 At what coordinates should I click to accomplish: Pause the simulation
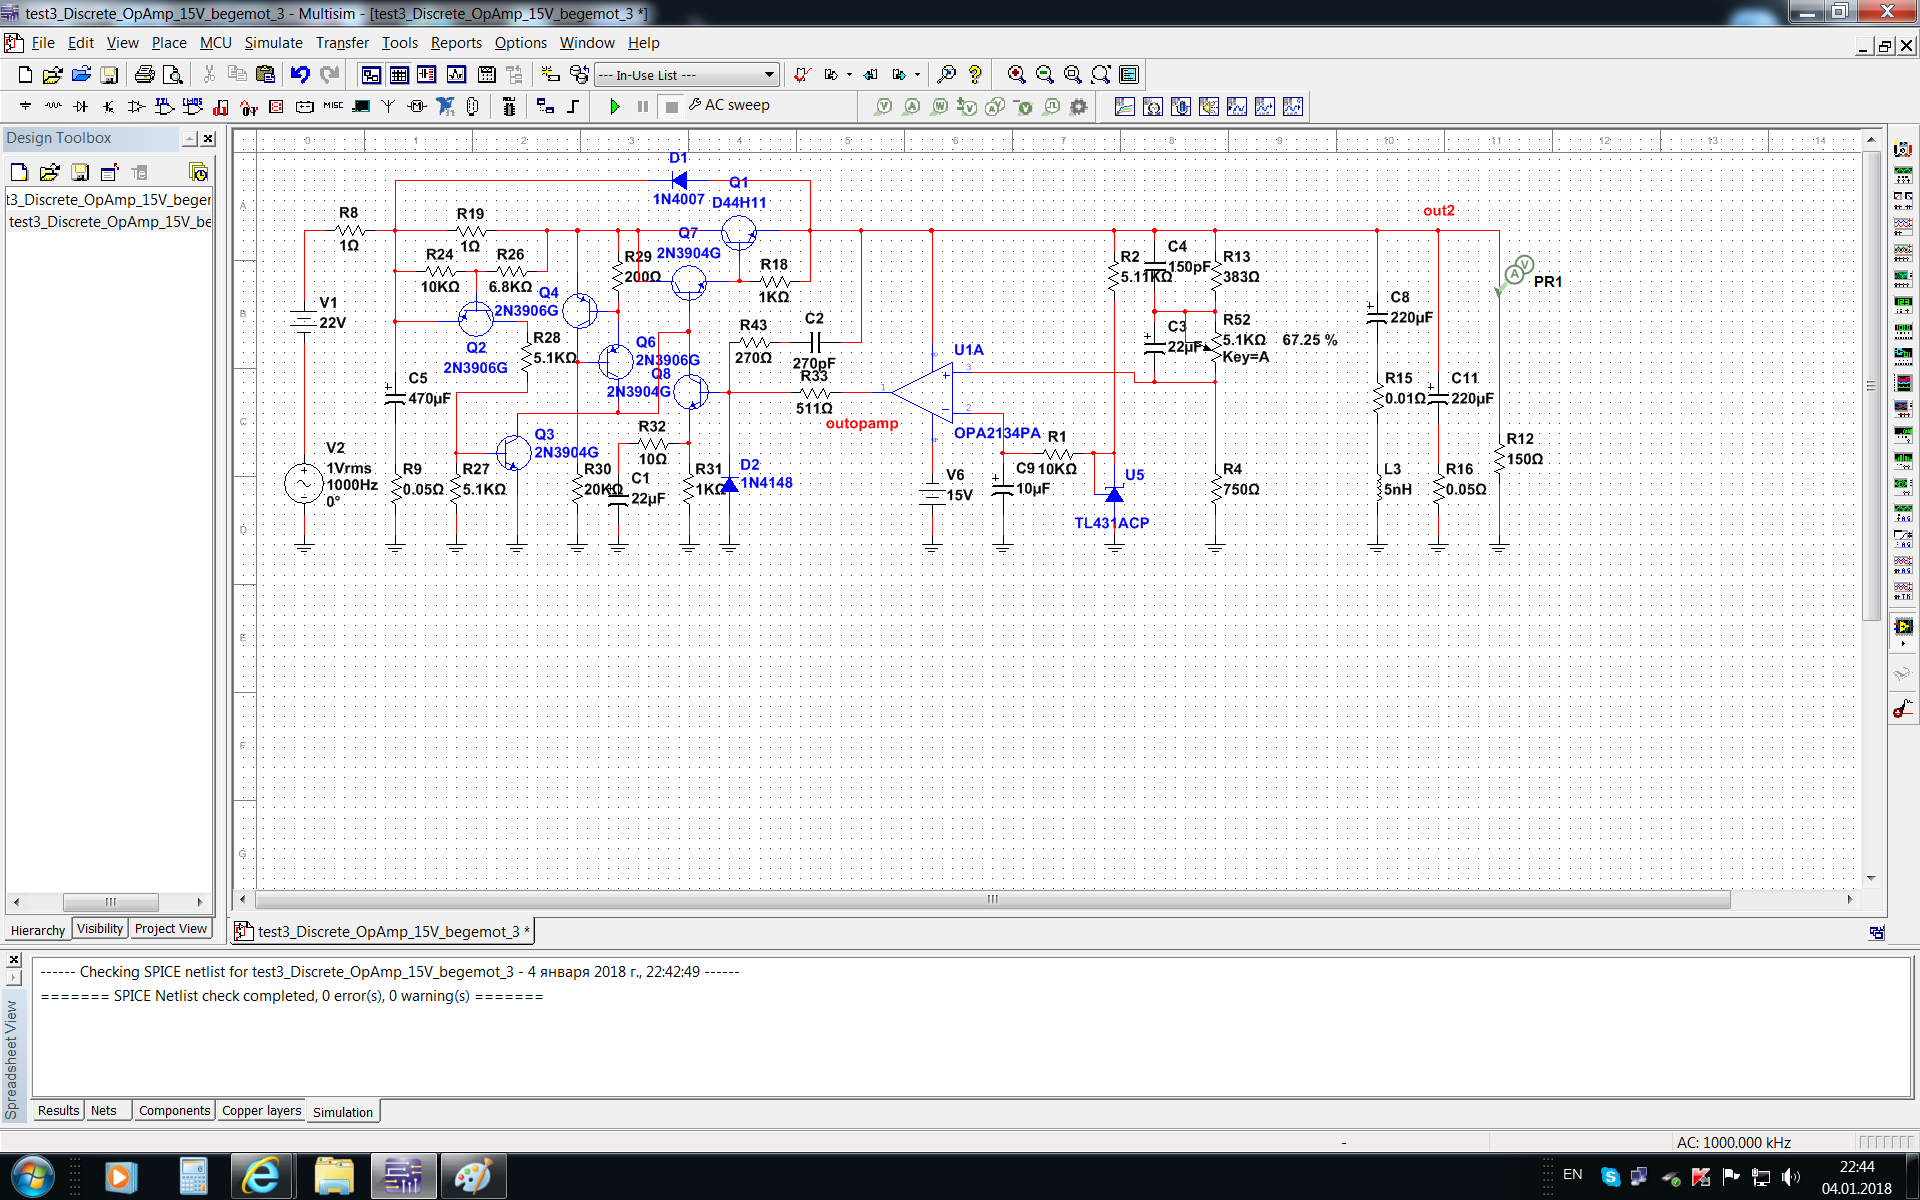(x=643, y=105)
